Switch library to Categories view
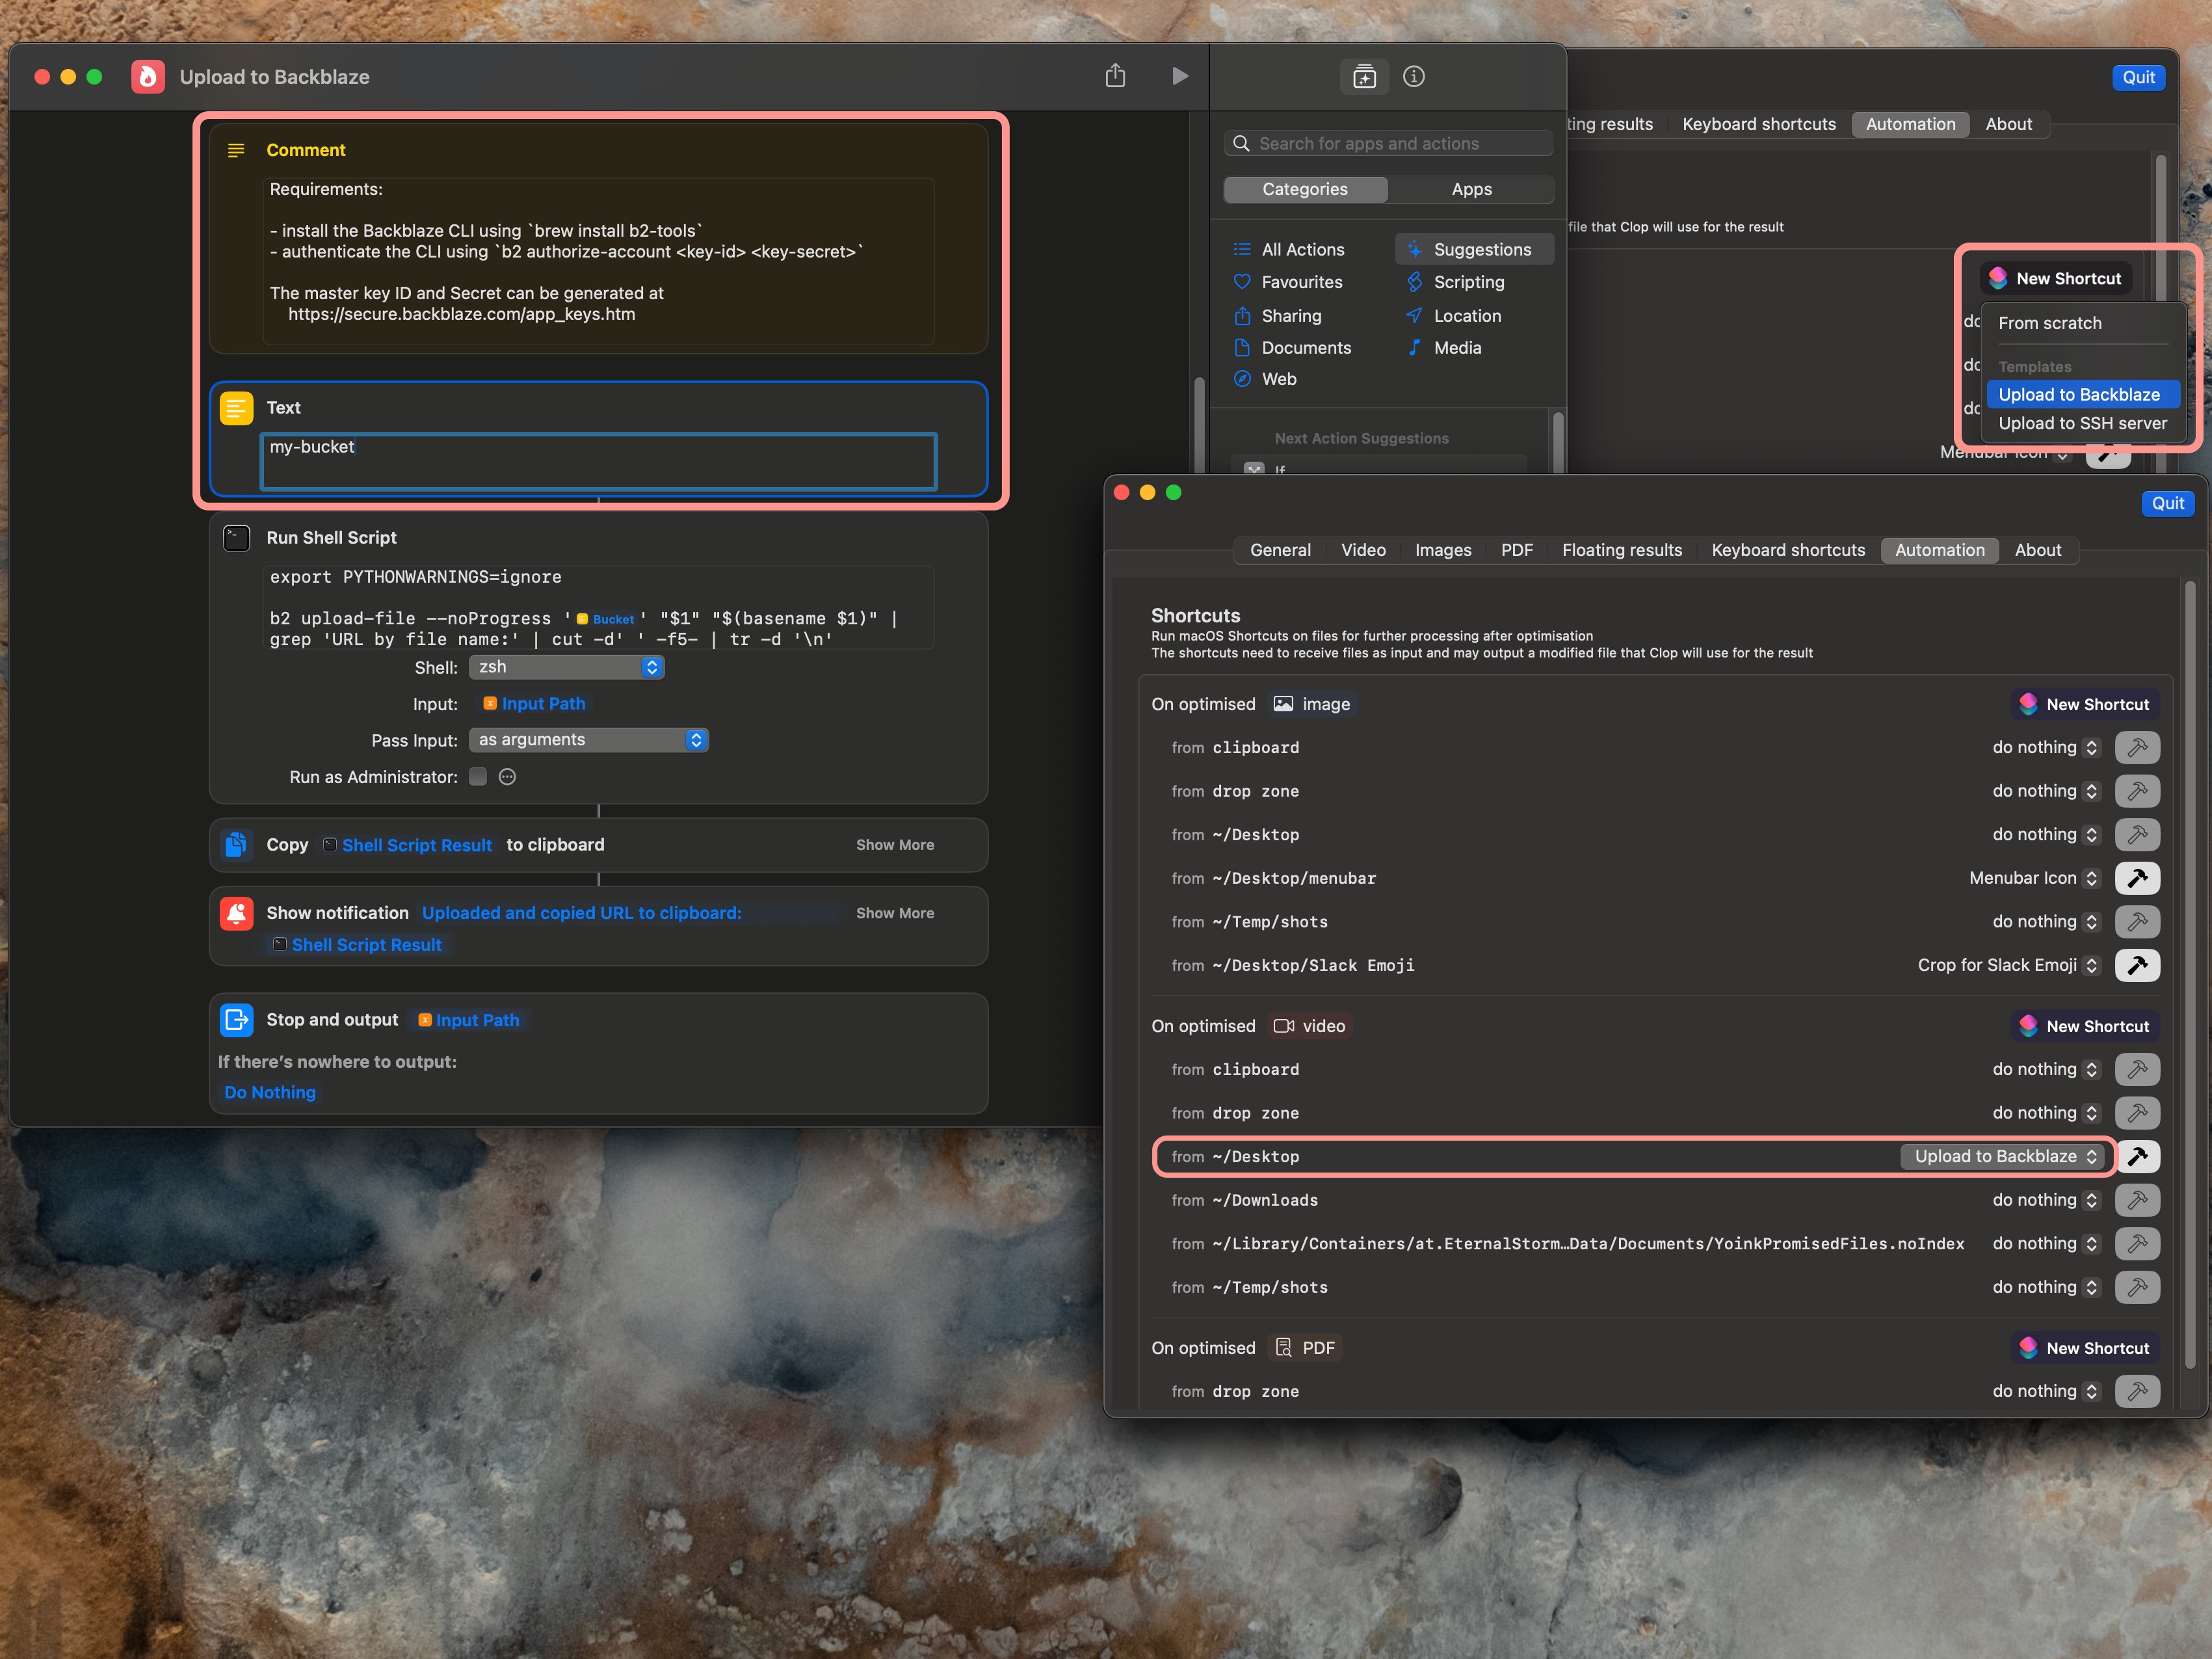 pyautogui.click(x=1304, y=189)
